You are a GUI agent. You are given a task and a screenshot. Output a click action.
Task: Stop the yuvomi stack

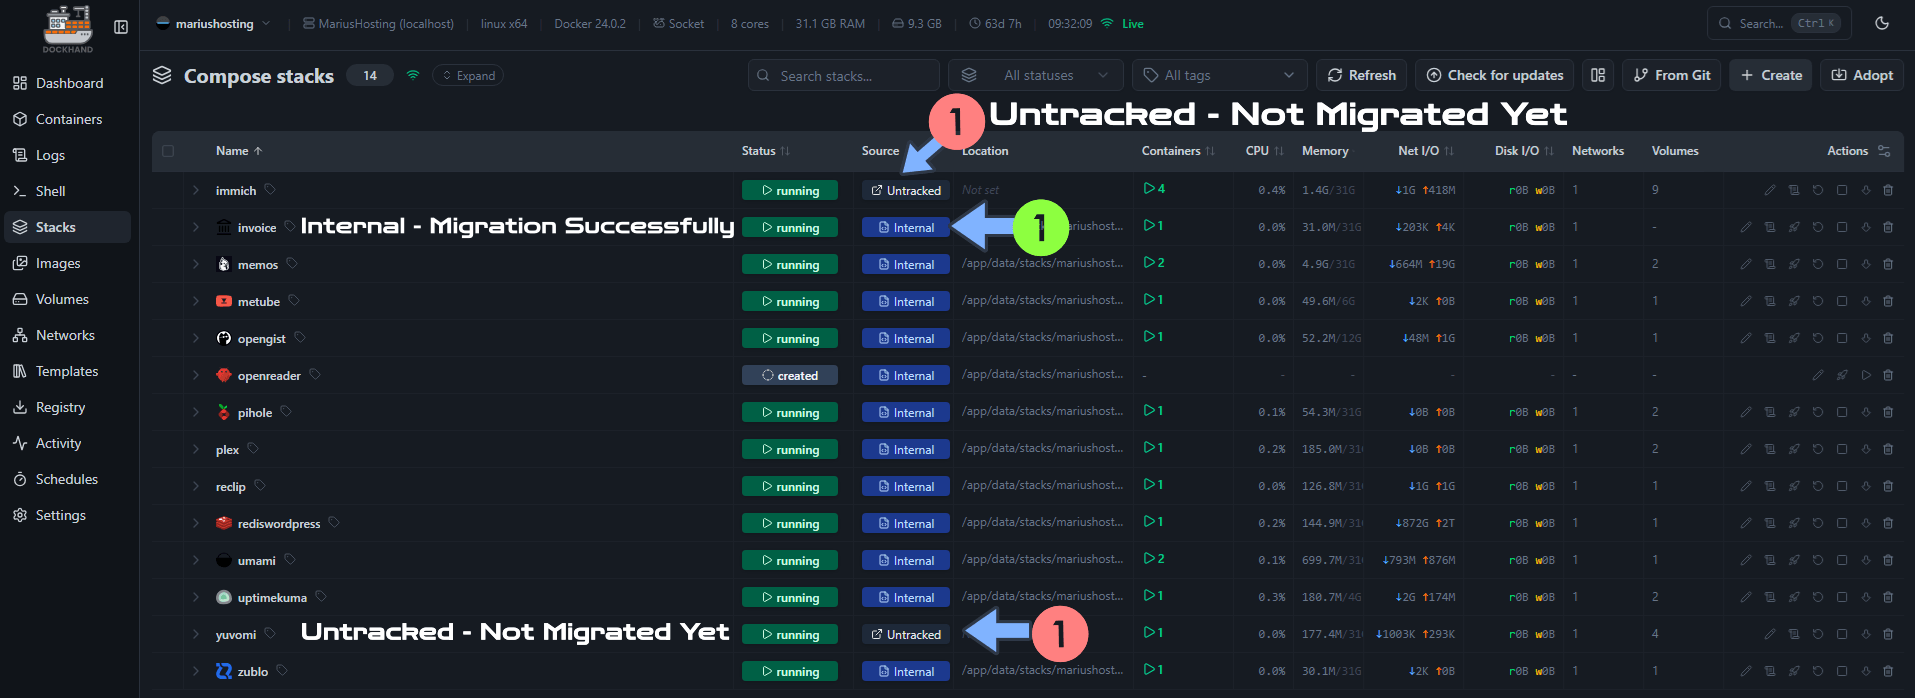1842,634
